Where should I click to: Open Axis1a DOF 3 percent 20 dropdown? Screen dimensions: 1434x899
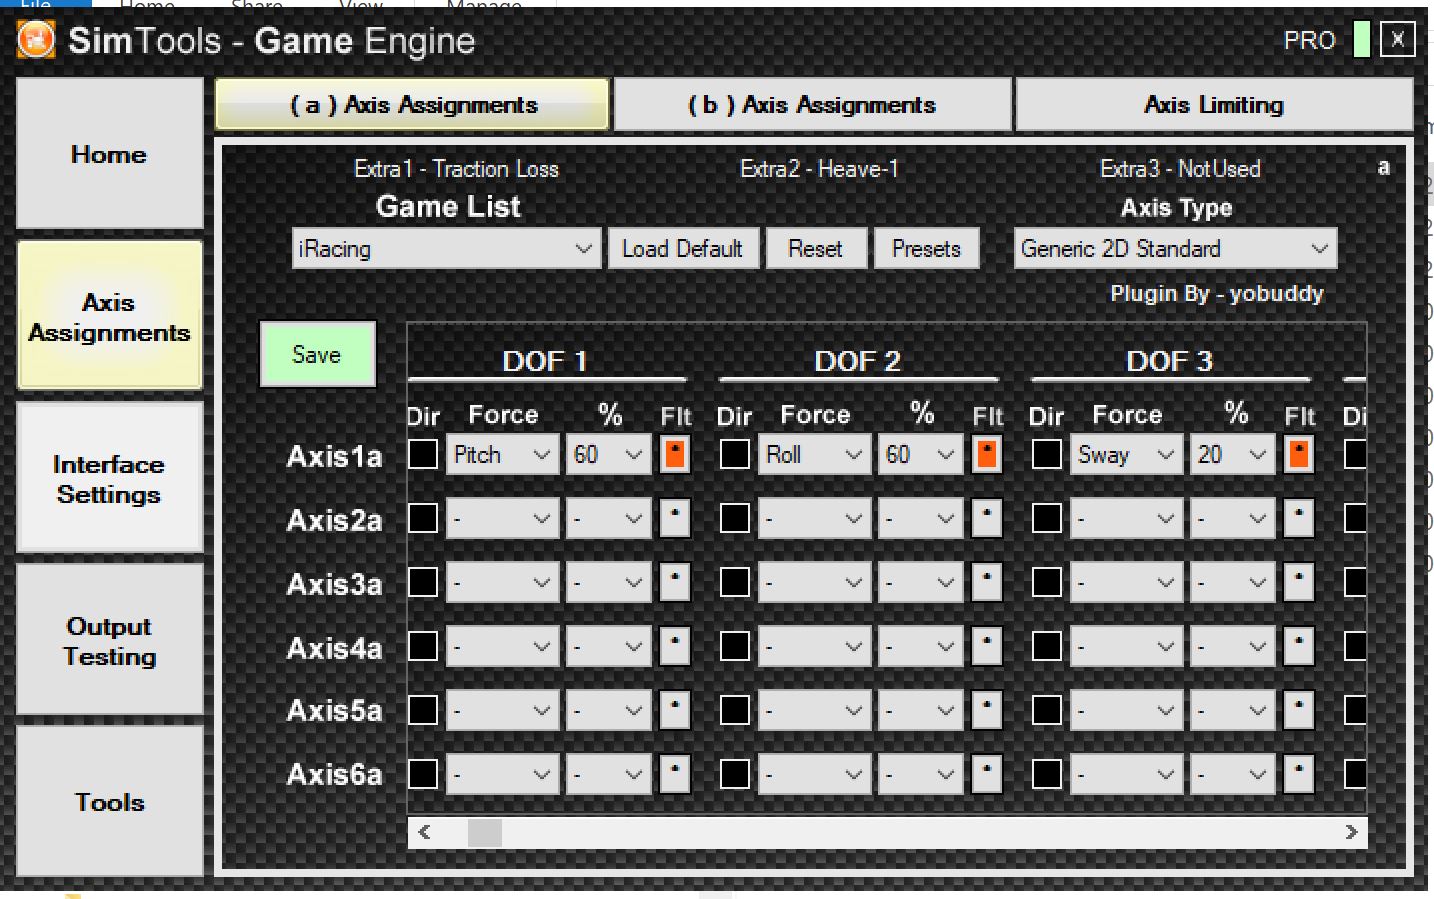click(1232, 455)
